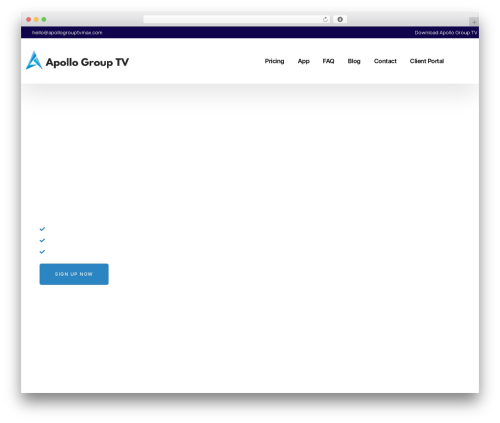Click the green maximize window button

click(44, 19)
